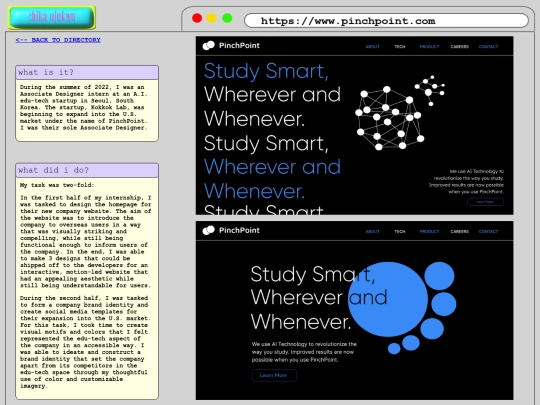Image resolution: width=540 pixels, height=405 pixels.
Task: Click the 'what did i do?' heading
Action: click(87, 170)
